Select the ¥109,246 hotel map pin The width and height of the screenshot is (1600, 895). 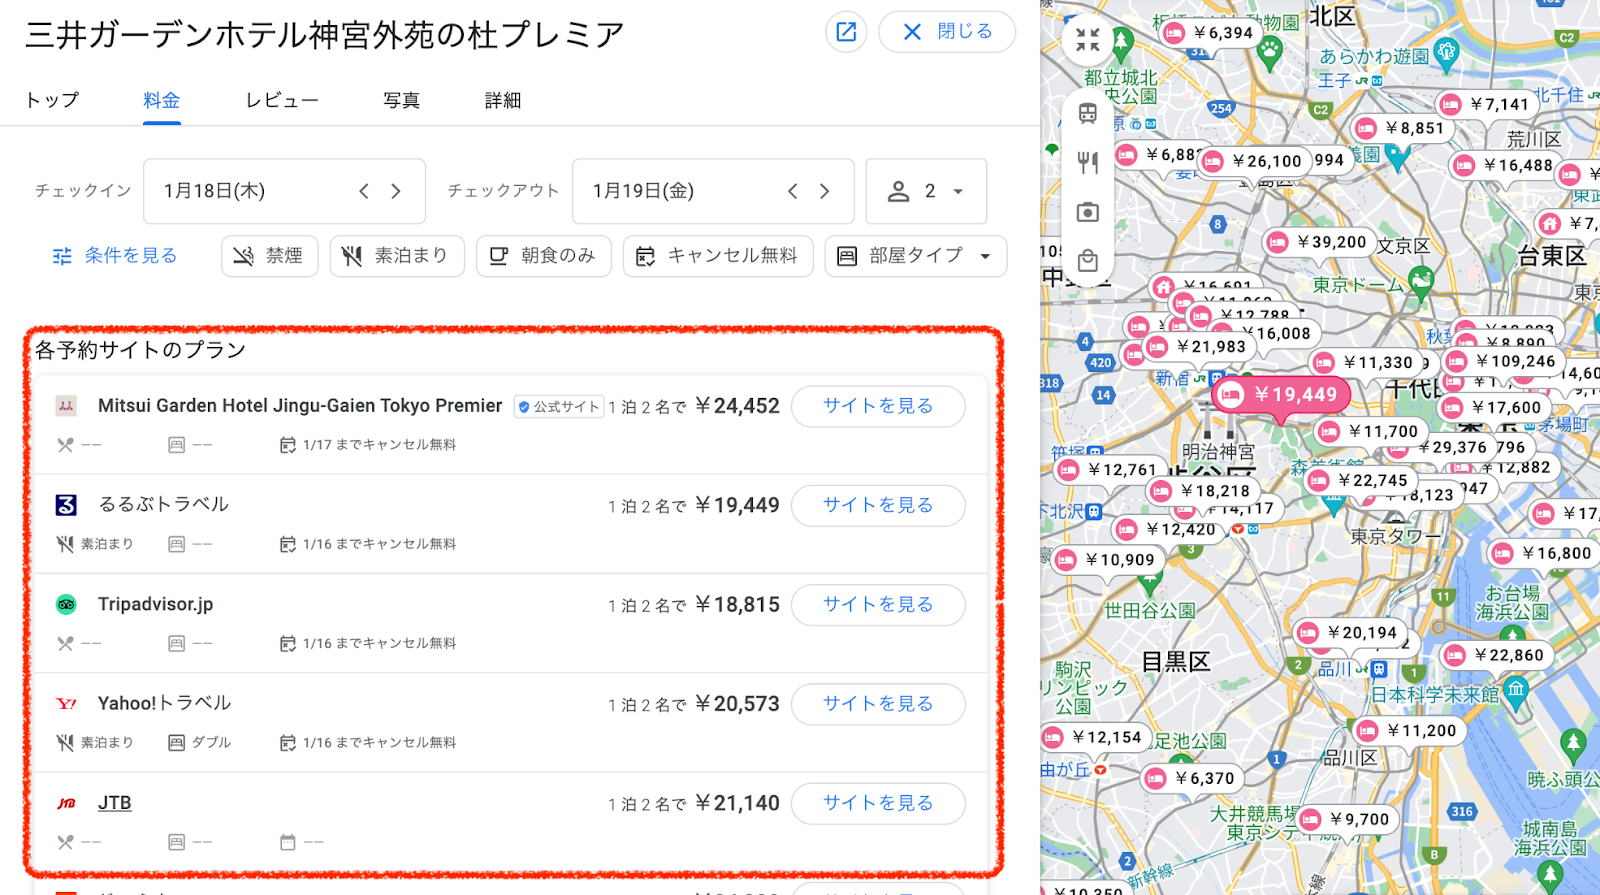click(1503, 361)
